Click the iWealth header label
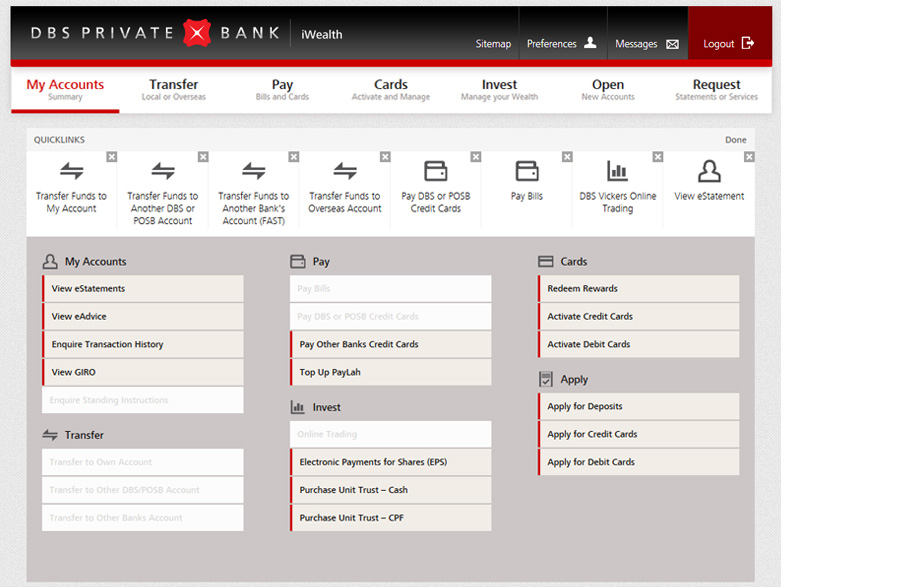Image resolution: width=910 pixels, height=587 pixels. [x=322, y=34]
